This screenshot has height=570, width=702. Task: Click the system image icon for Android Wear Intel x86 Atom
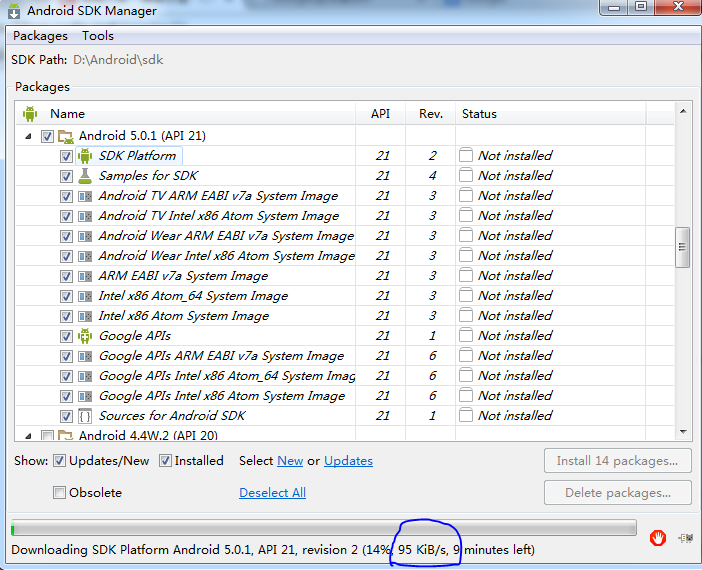coord(85,256)
